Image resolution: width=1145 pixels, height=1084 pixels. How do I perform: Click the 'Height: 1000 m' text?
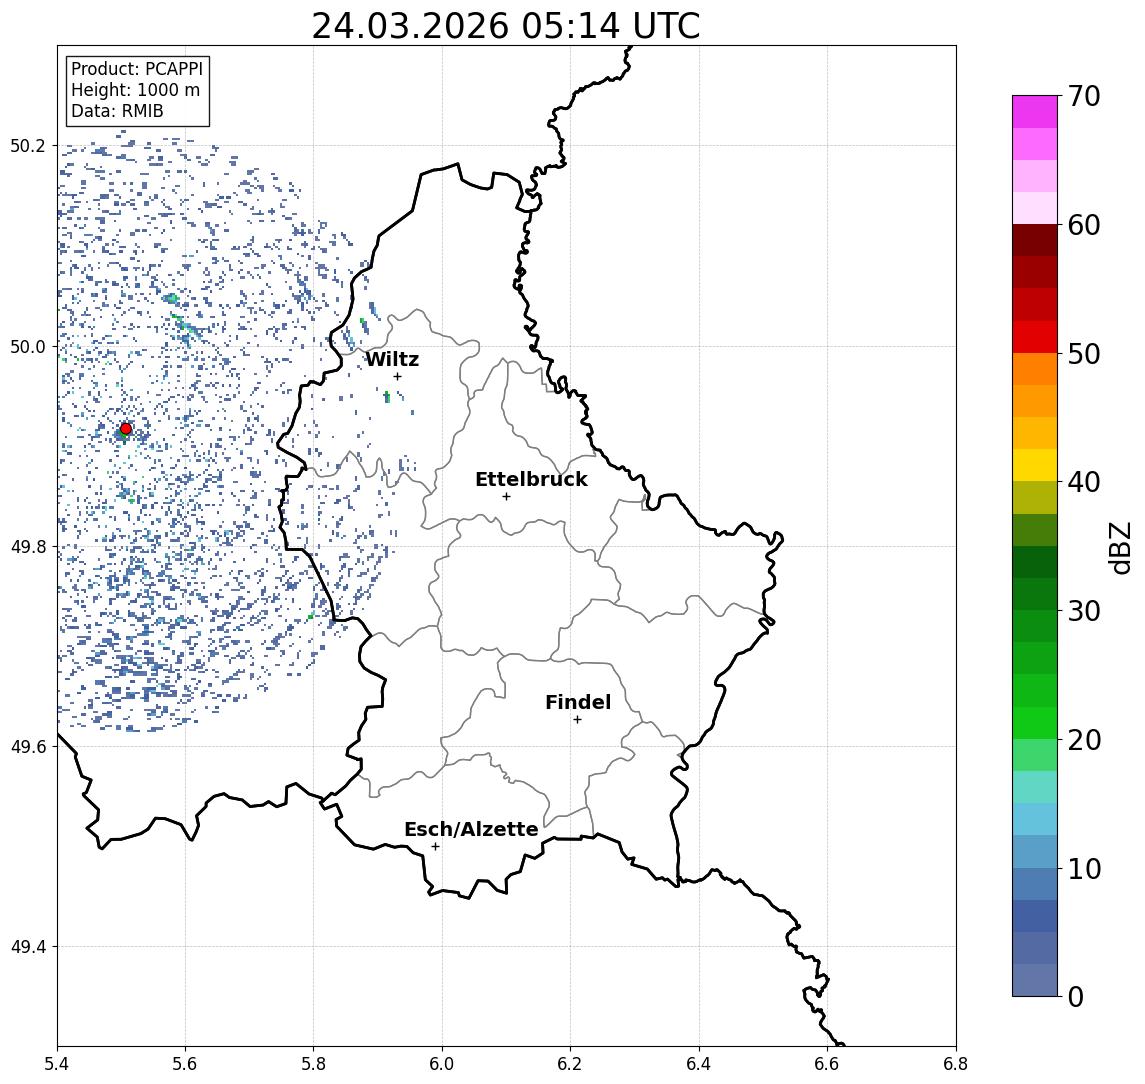click(135, 90)
